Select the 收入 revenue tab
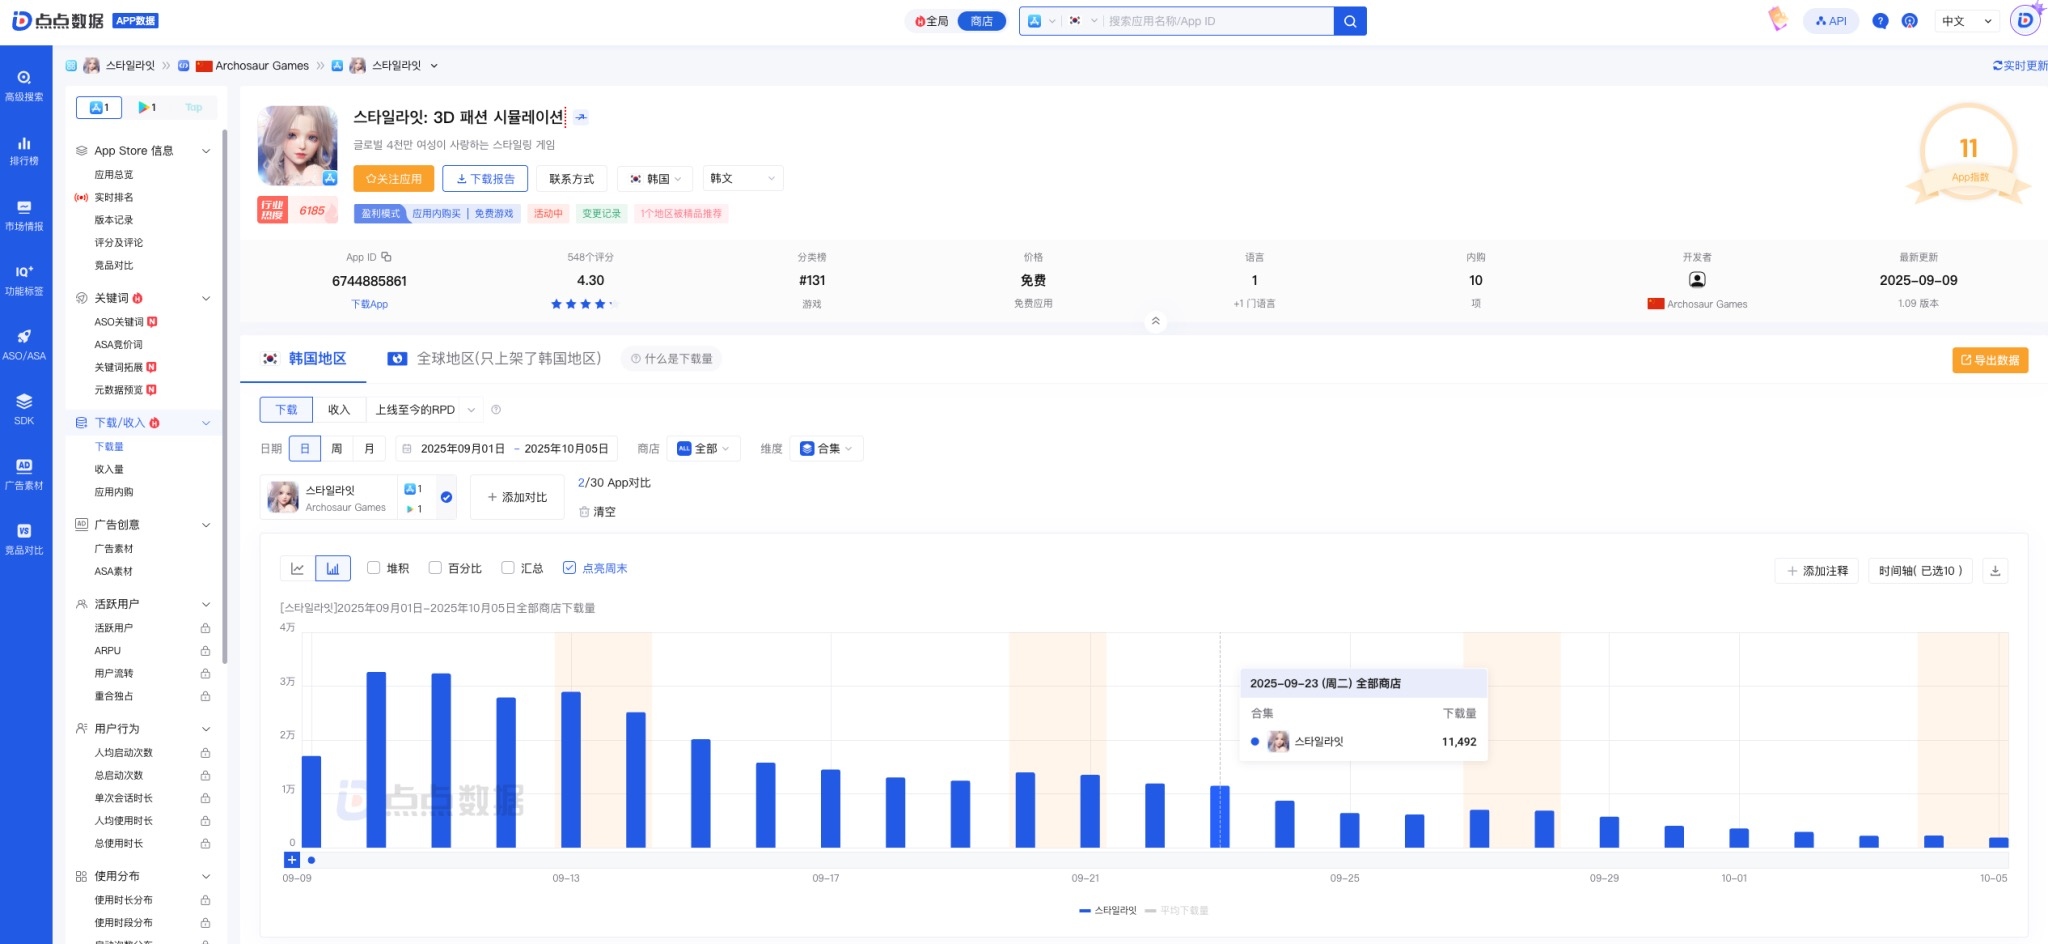Screen dimensions: 2048x944 click(x=339, y=410)
